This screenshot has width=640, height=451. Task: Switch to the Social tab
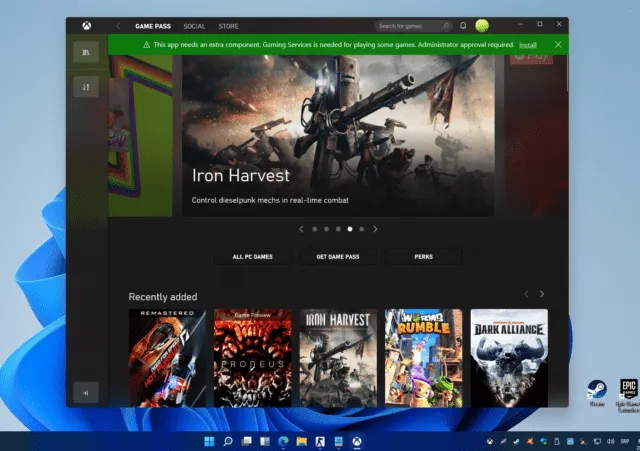coord(194,25)
